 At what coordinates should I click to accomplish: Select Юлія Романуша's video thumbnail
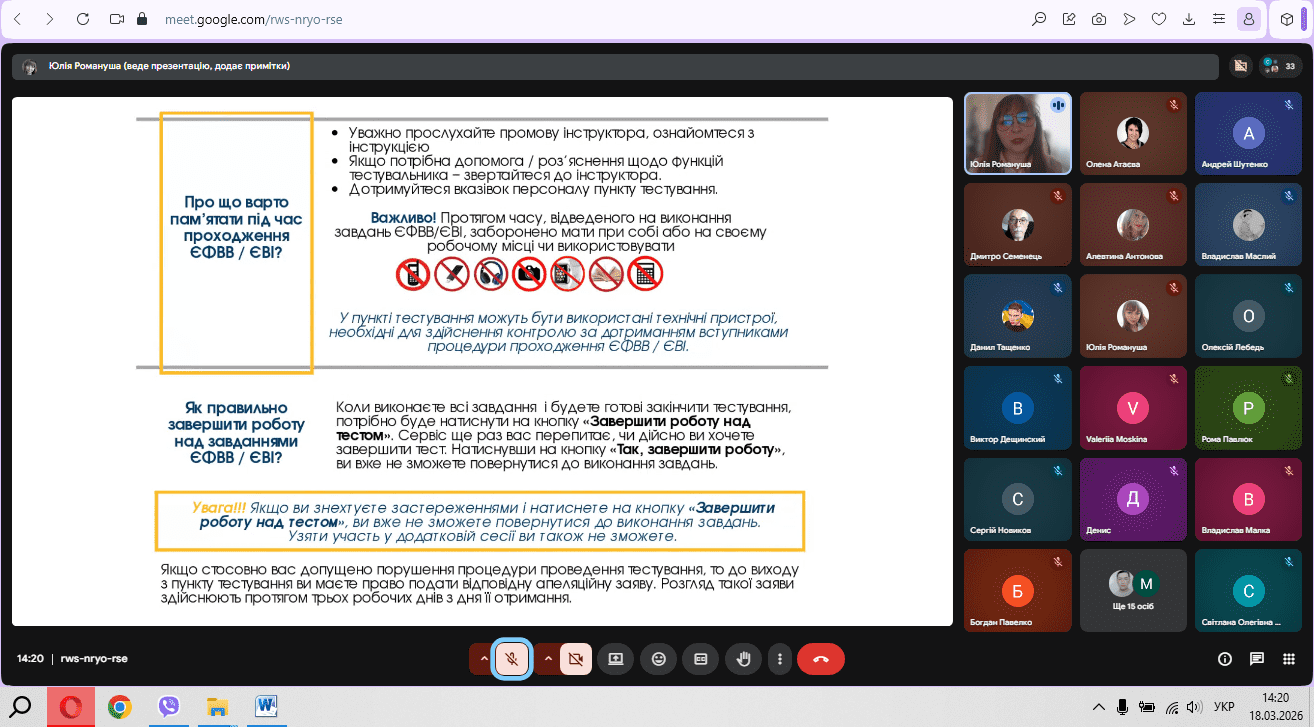click(1018, 133)
